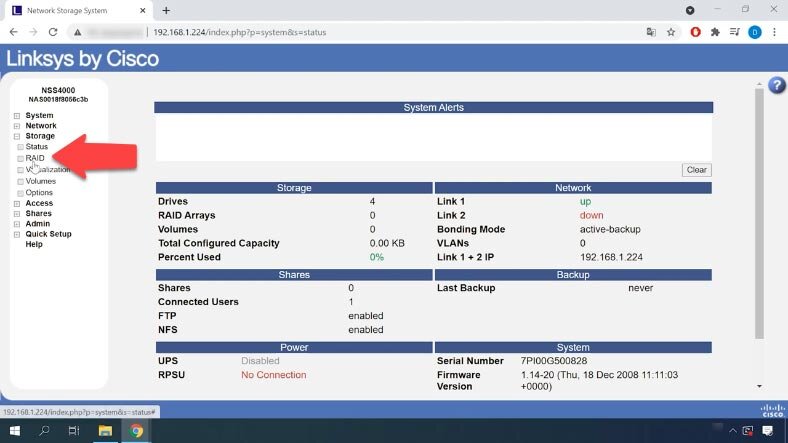Viewport: 788px width, 443px height.
Task: Open a new tab with the plus icon
Action: tap(166, 10)
